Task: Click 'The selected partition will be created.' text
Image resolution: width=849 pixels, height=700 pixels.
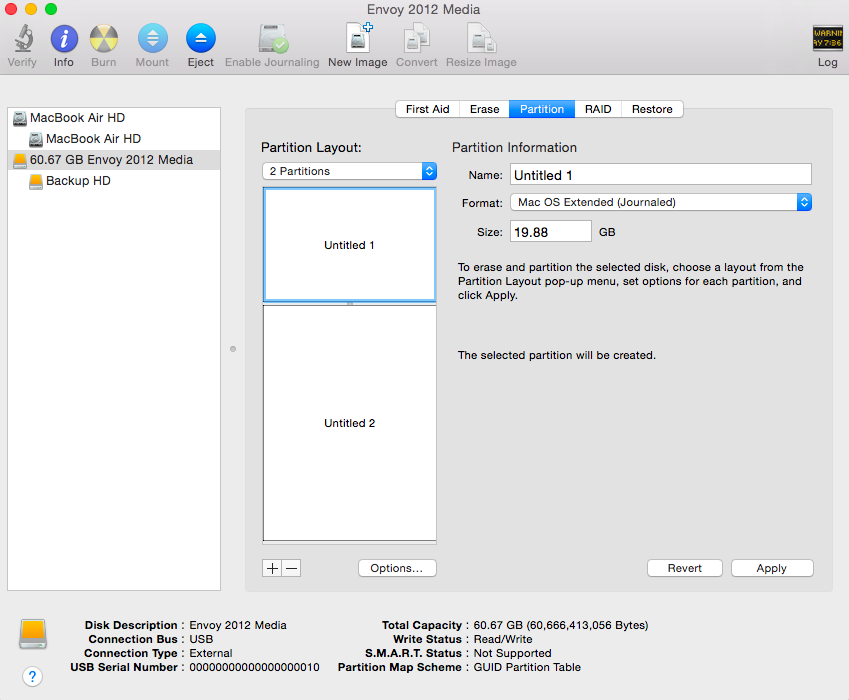Action: click(x=557, y=356)
